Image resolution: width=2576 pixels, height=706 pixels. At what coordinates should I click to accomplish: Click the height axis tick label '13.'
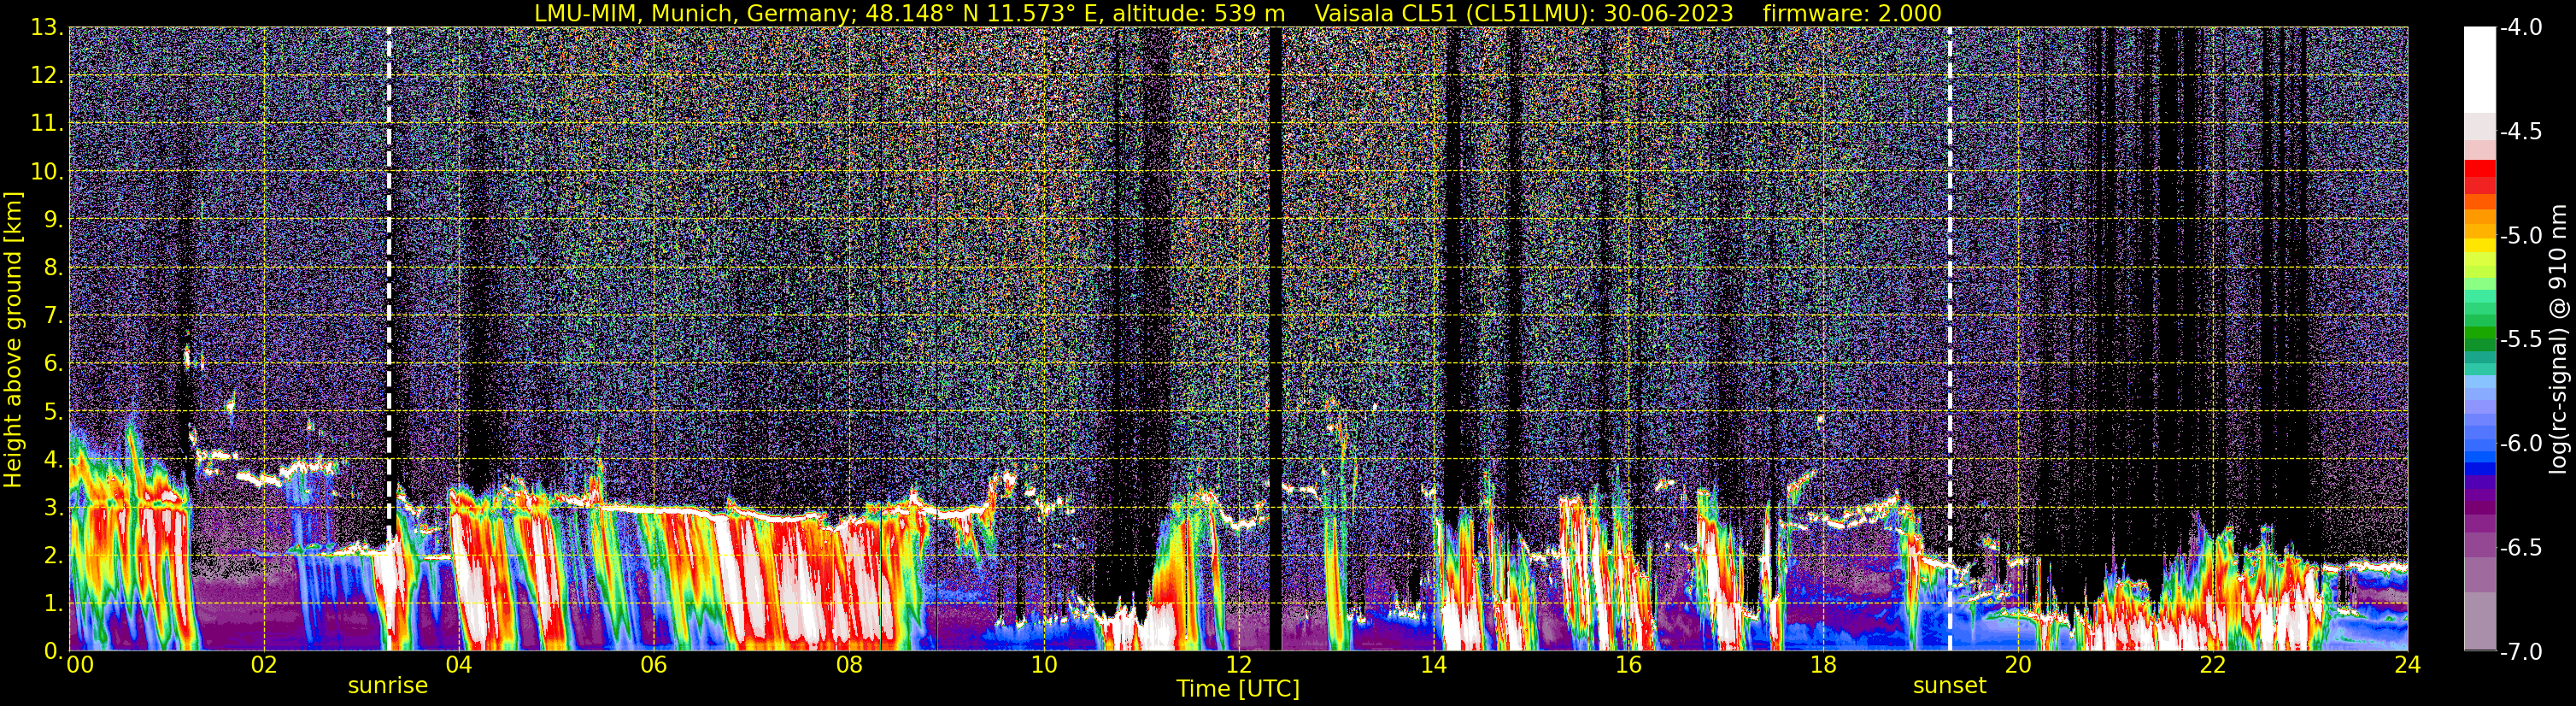click(x=47, y=28)
